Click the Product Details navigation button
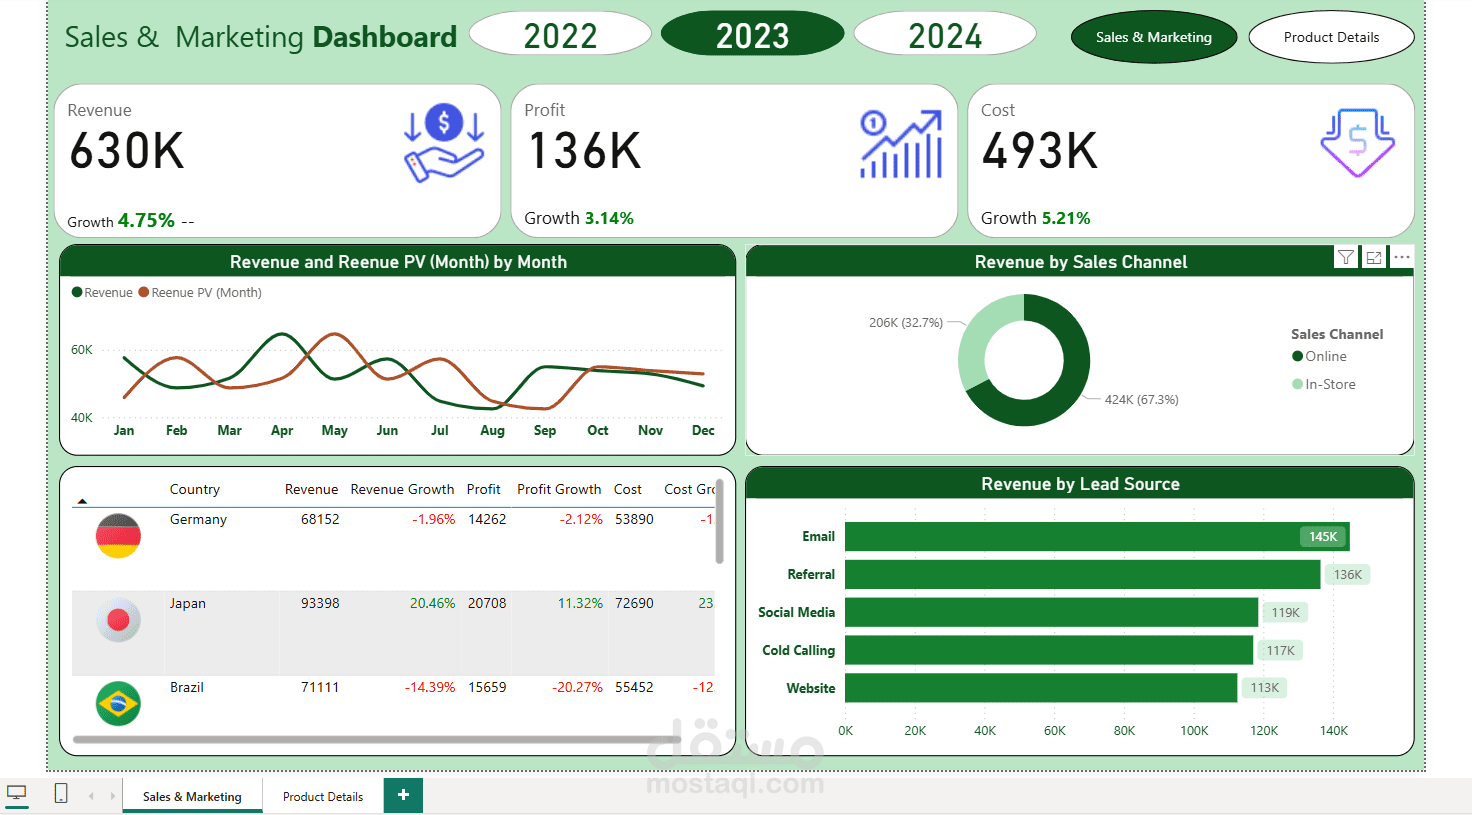The height and width of the screenshot is (815, 1472). (1331, 37)
